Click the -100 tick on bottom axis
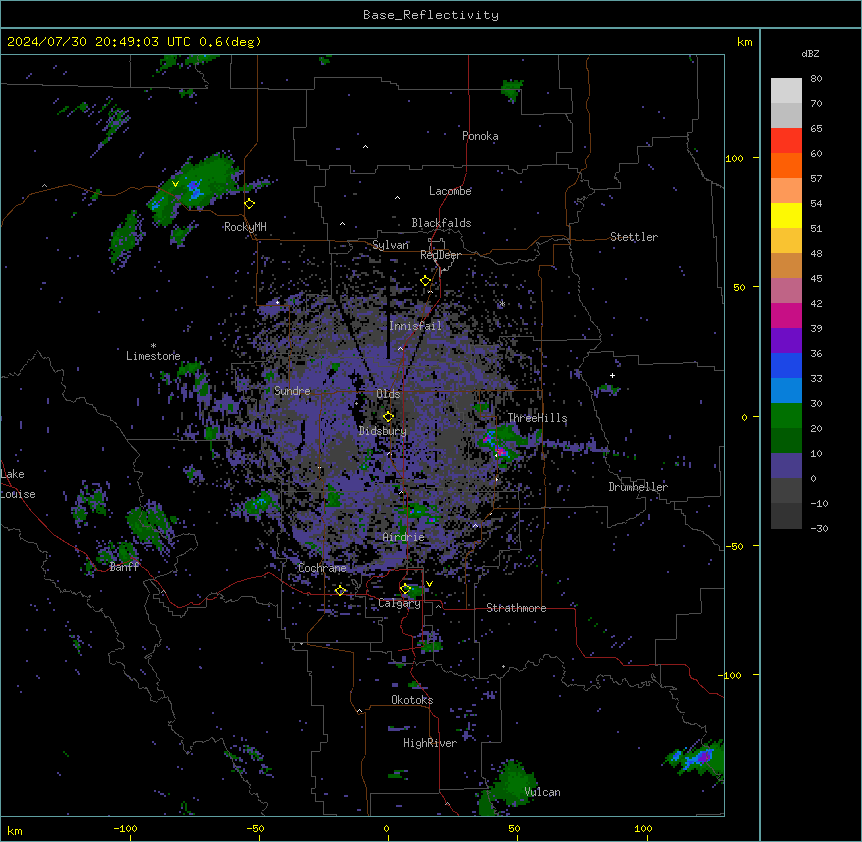862x842 pixels. [x=126, y=828]
